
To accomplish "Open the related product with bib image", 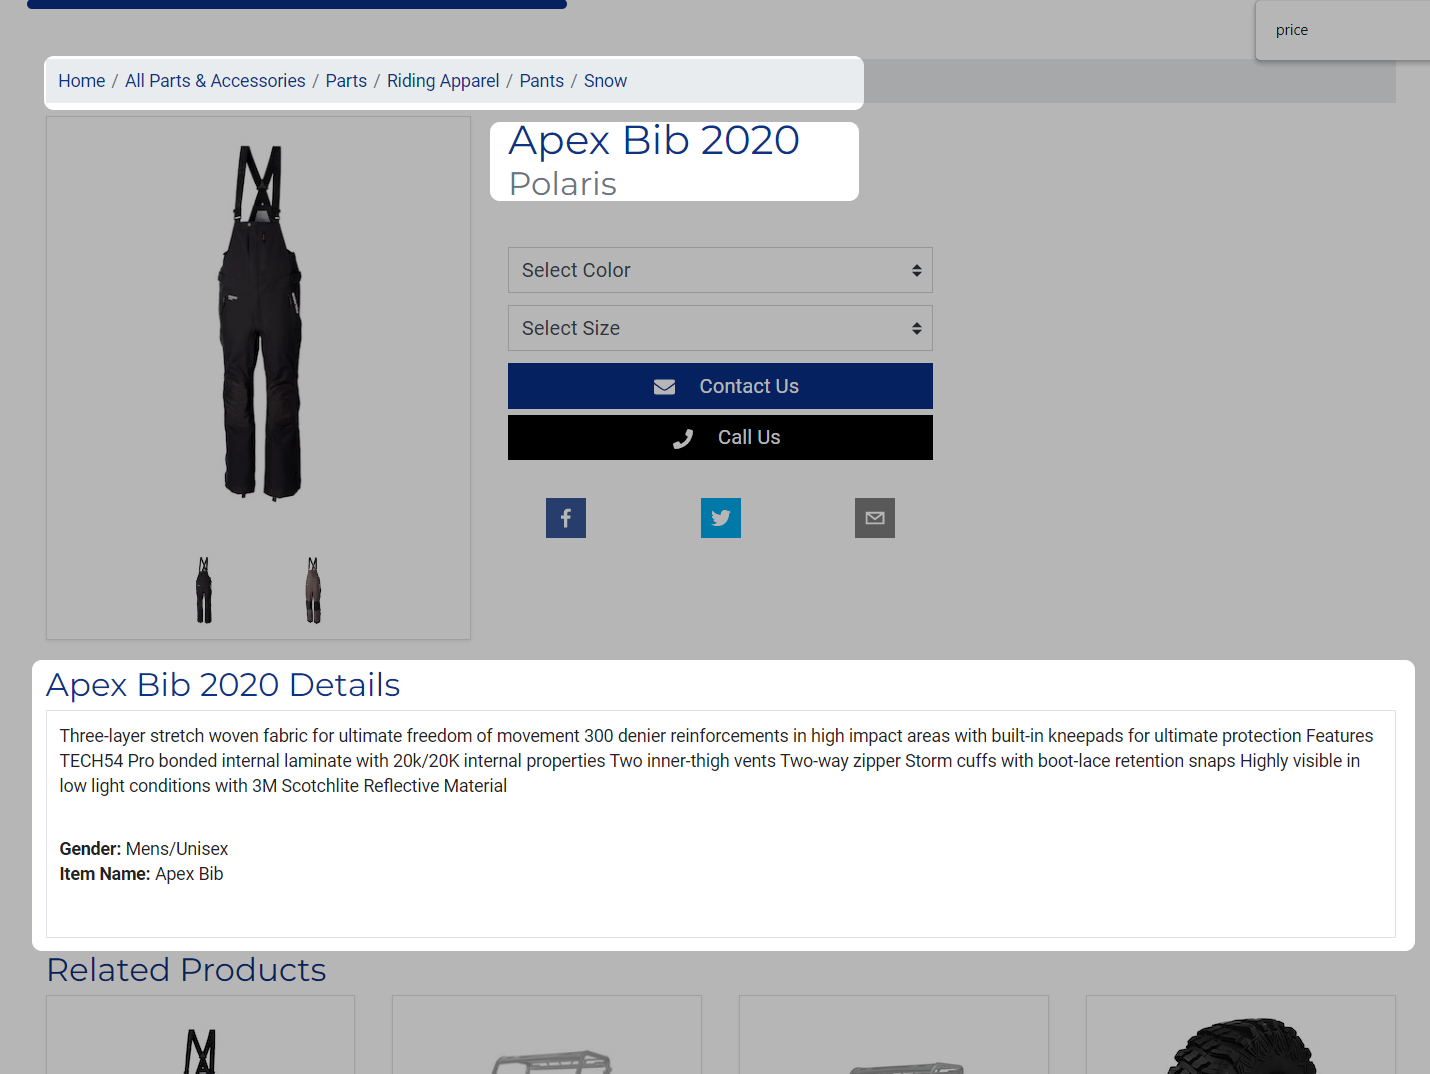I will 200,1035.
